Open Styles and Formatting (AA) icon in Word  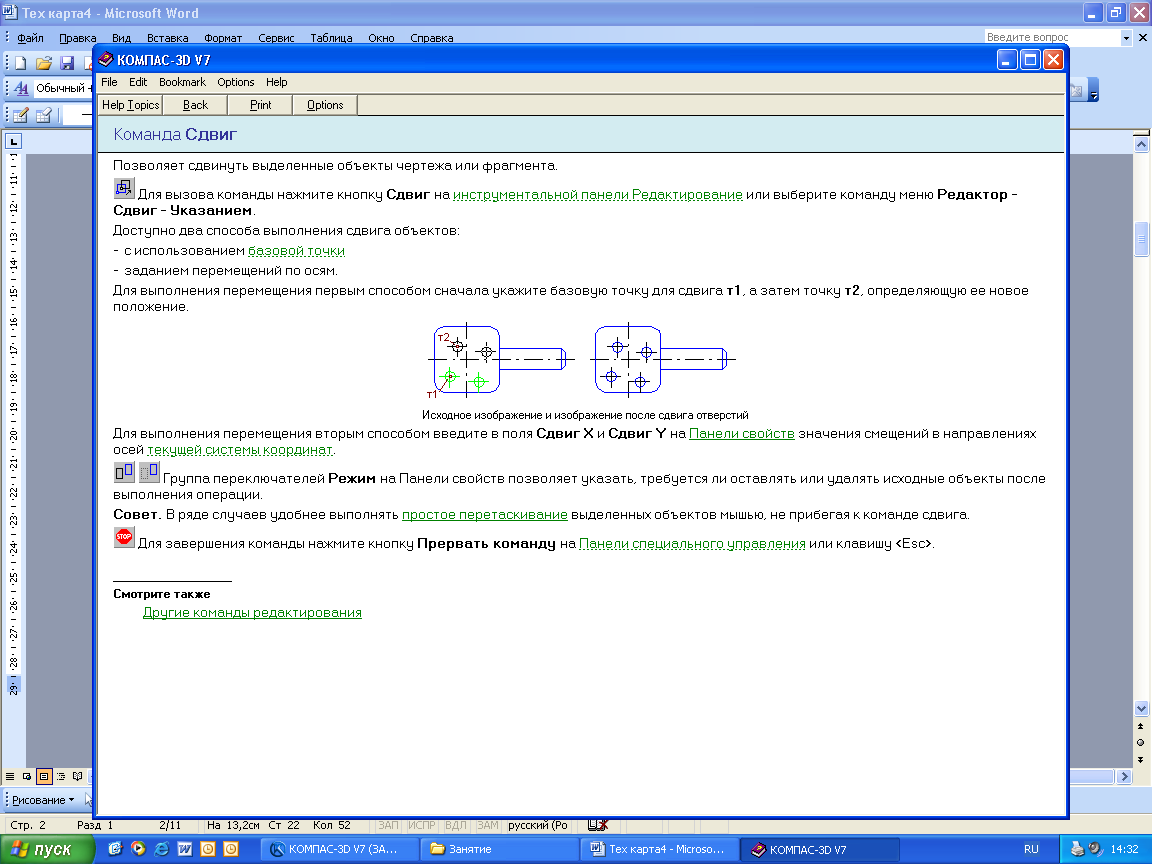(x=21, y=88)
